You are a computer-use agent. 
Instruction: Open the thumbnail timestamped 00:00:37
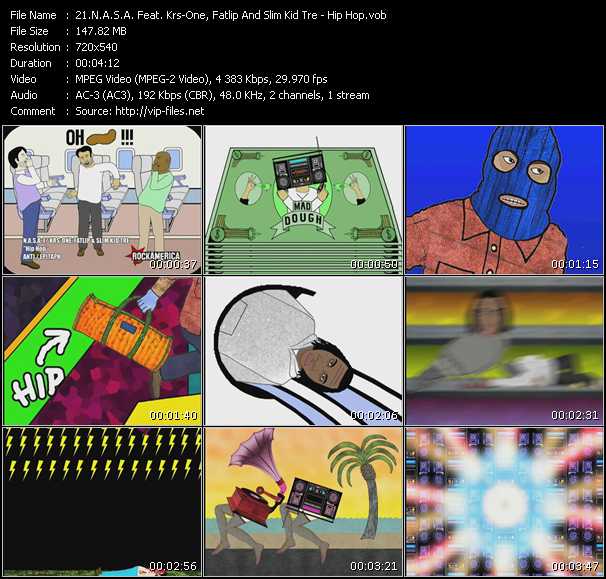coord(102,199)
